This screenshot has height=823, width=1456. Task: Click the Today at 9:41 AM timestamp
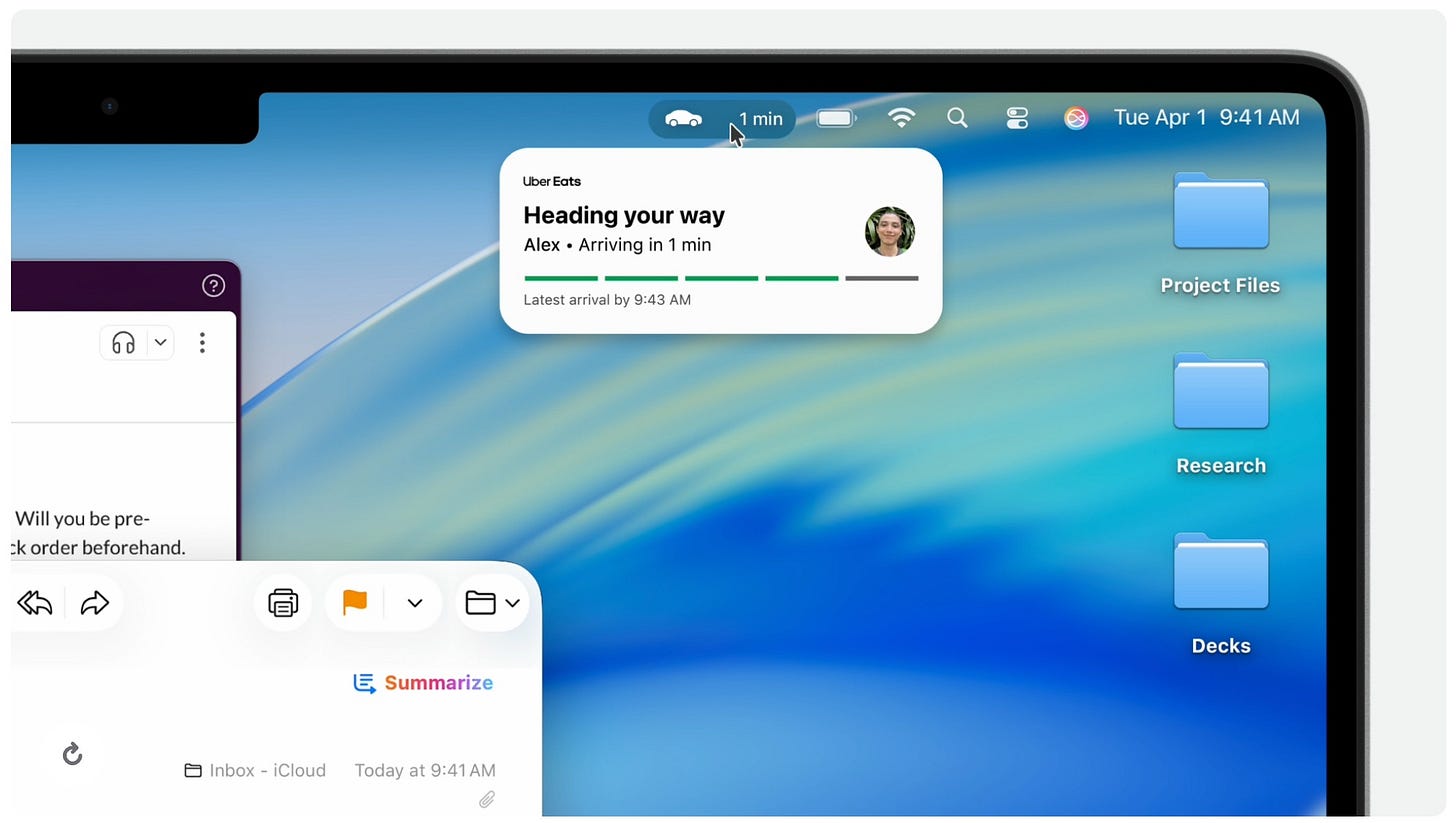click(x=425, y=770)
